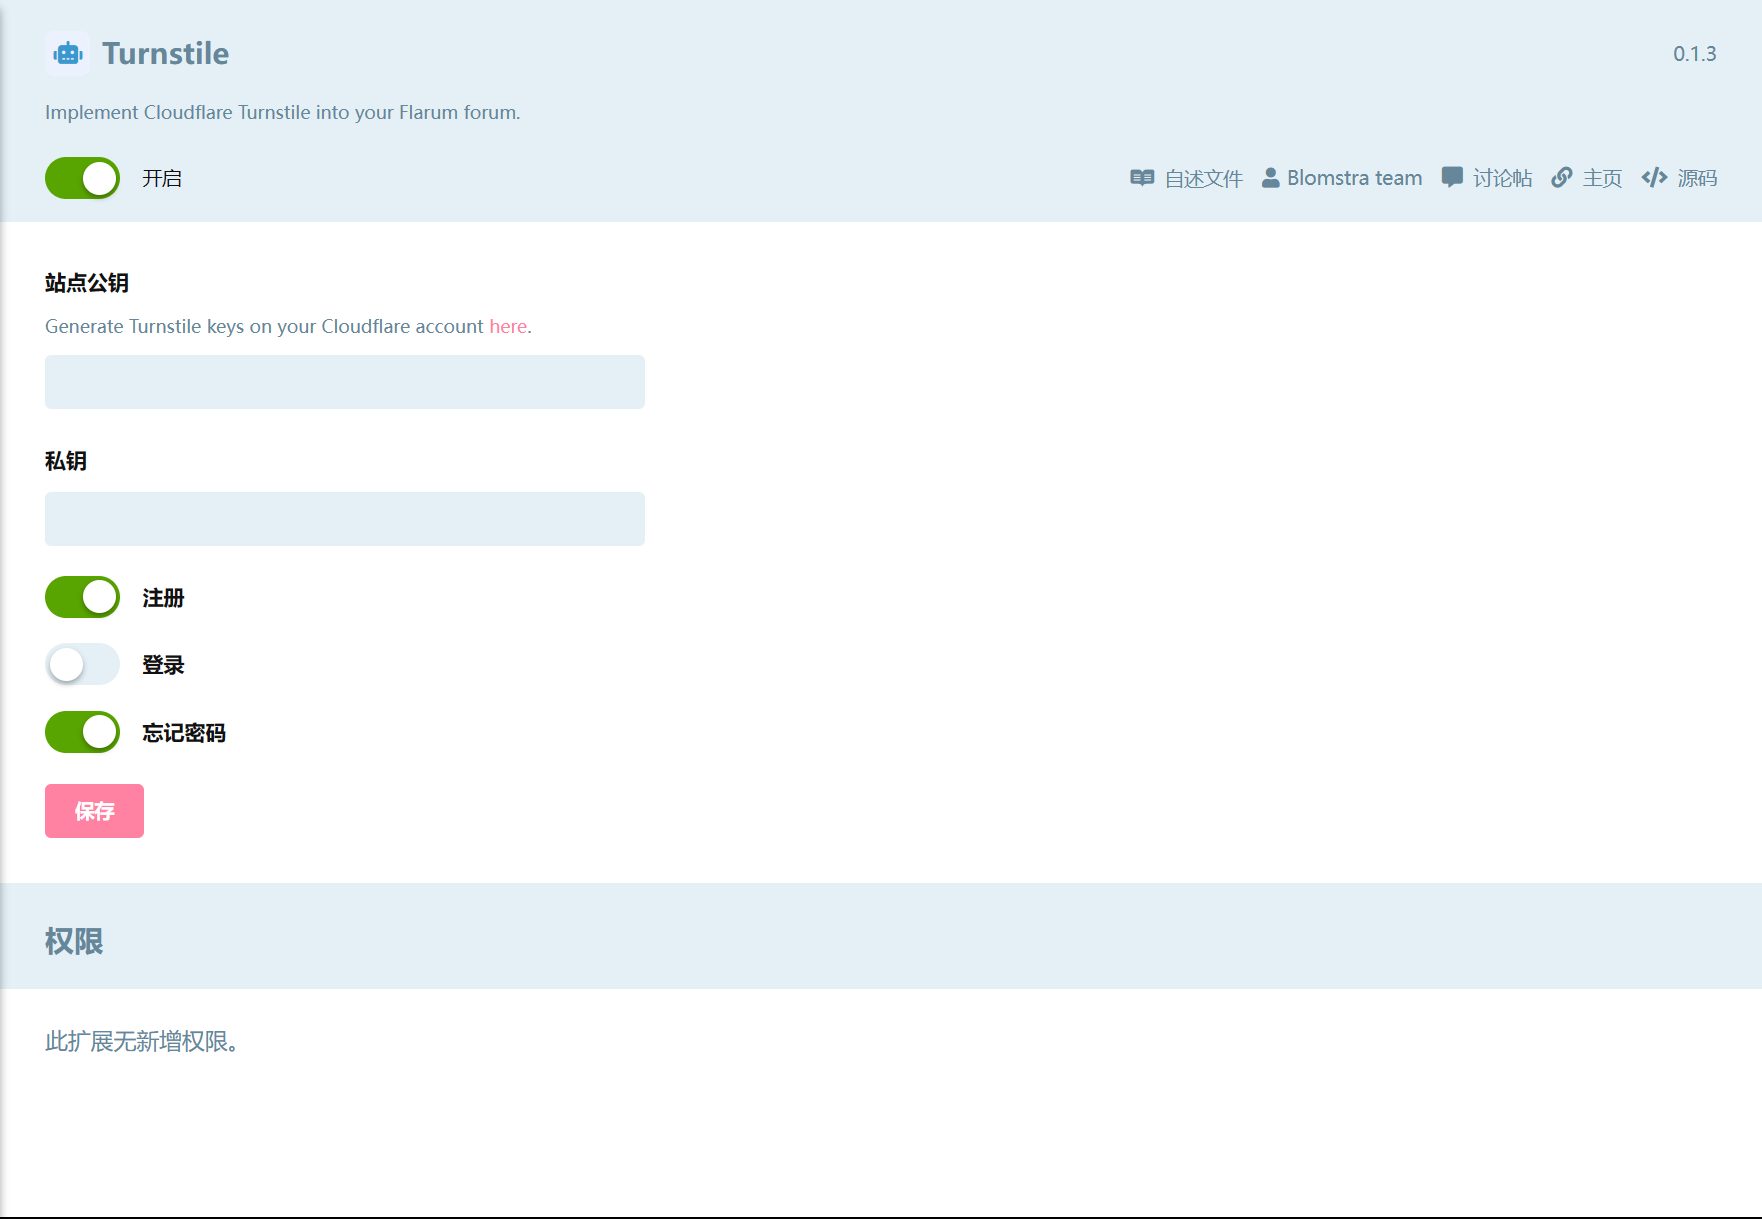Click the 0.1.3 version number

1695,54
